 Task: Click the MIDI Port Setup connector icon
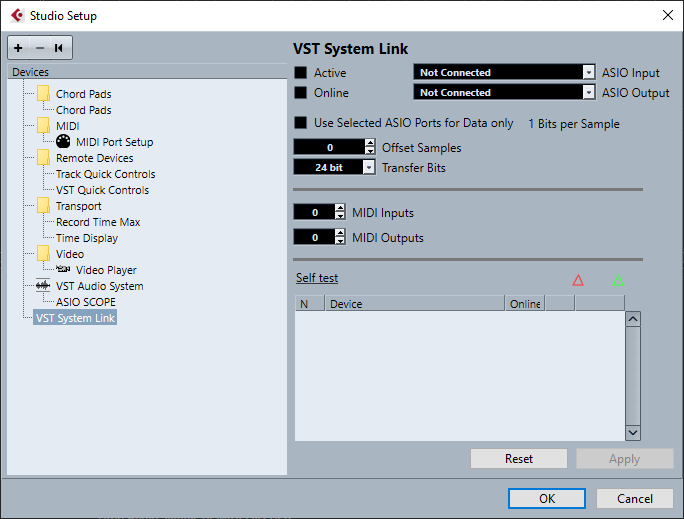pos(63,142)
